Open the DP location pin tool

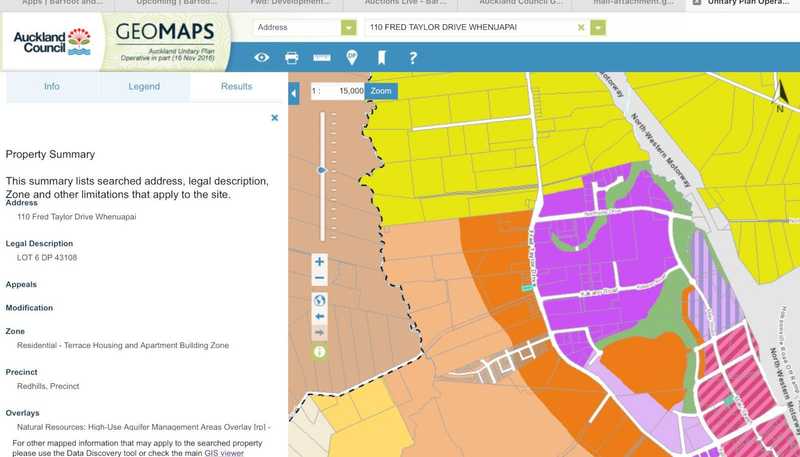click(x=352, y=58)
